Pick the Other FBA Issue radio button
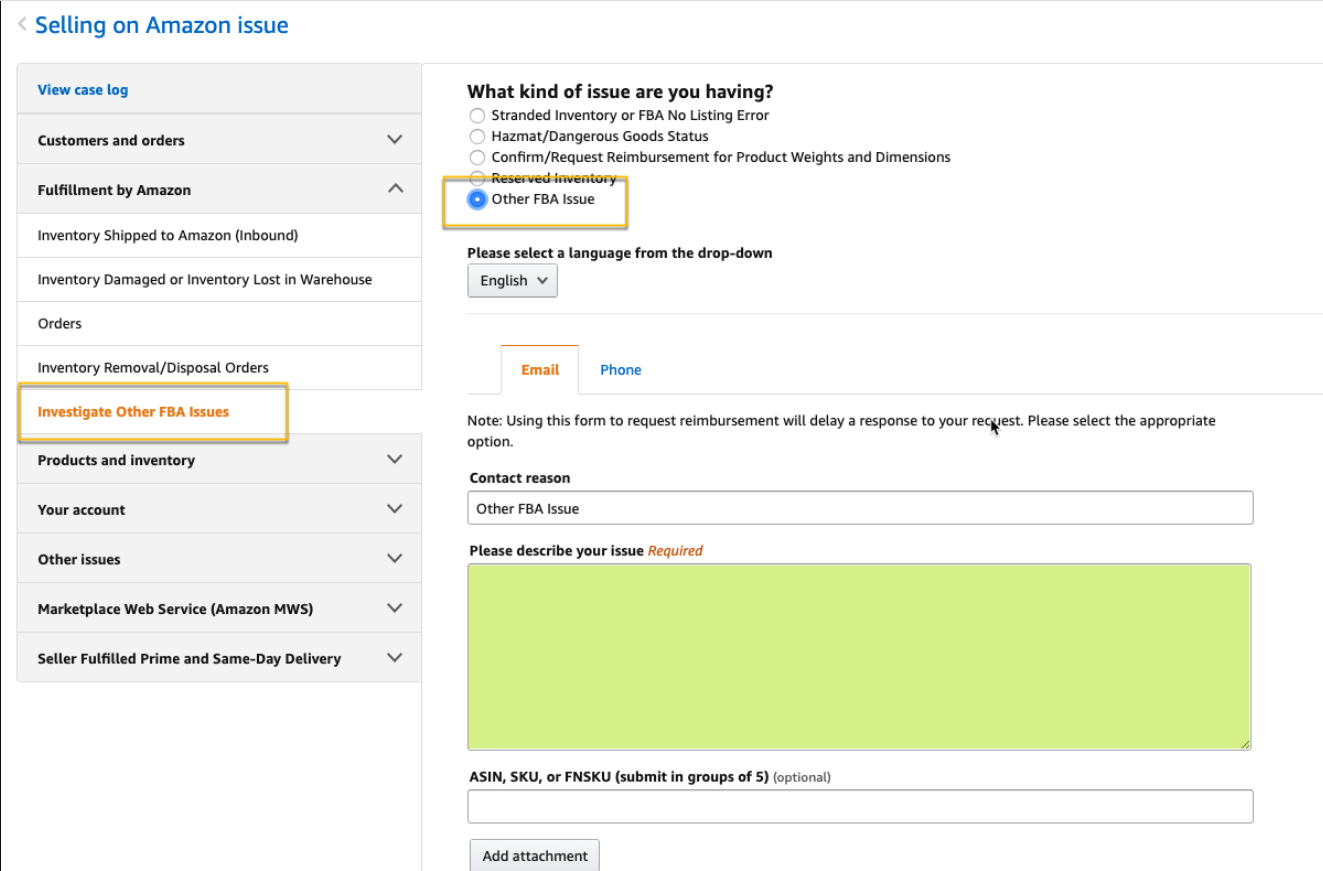1323x871 pixels. click(477, 199)
